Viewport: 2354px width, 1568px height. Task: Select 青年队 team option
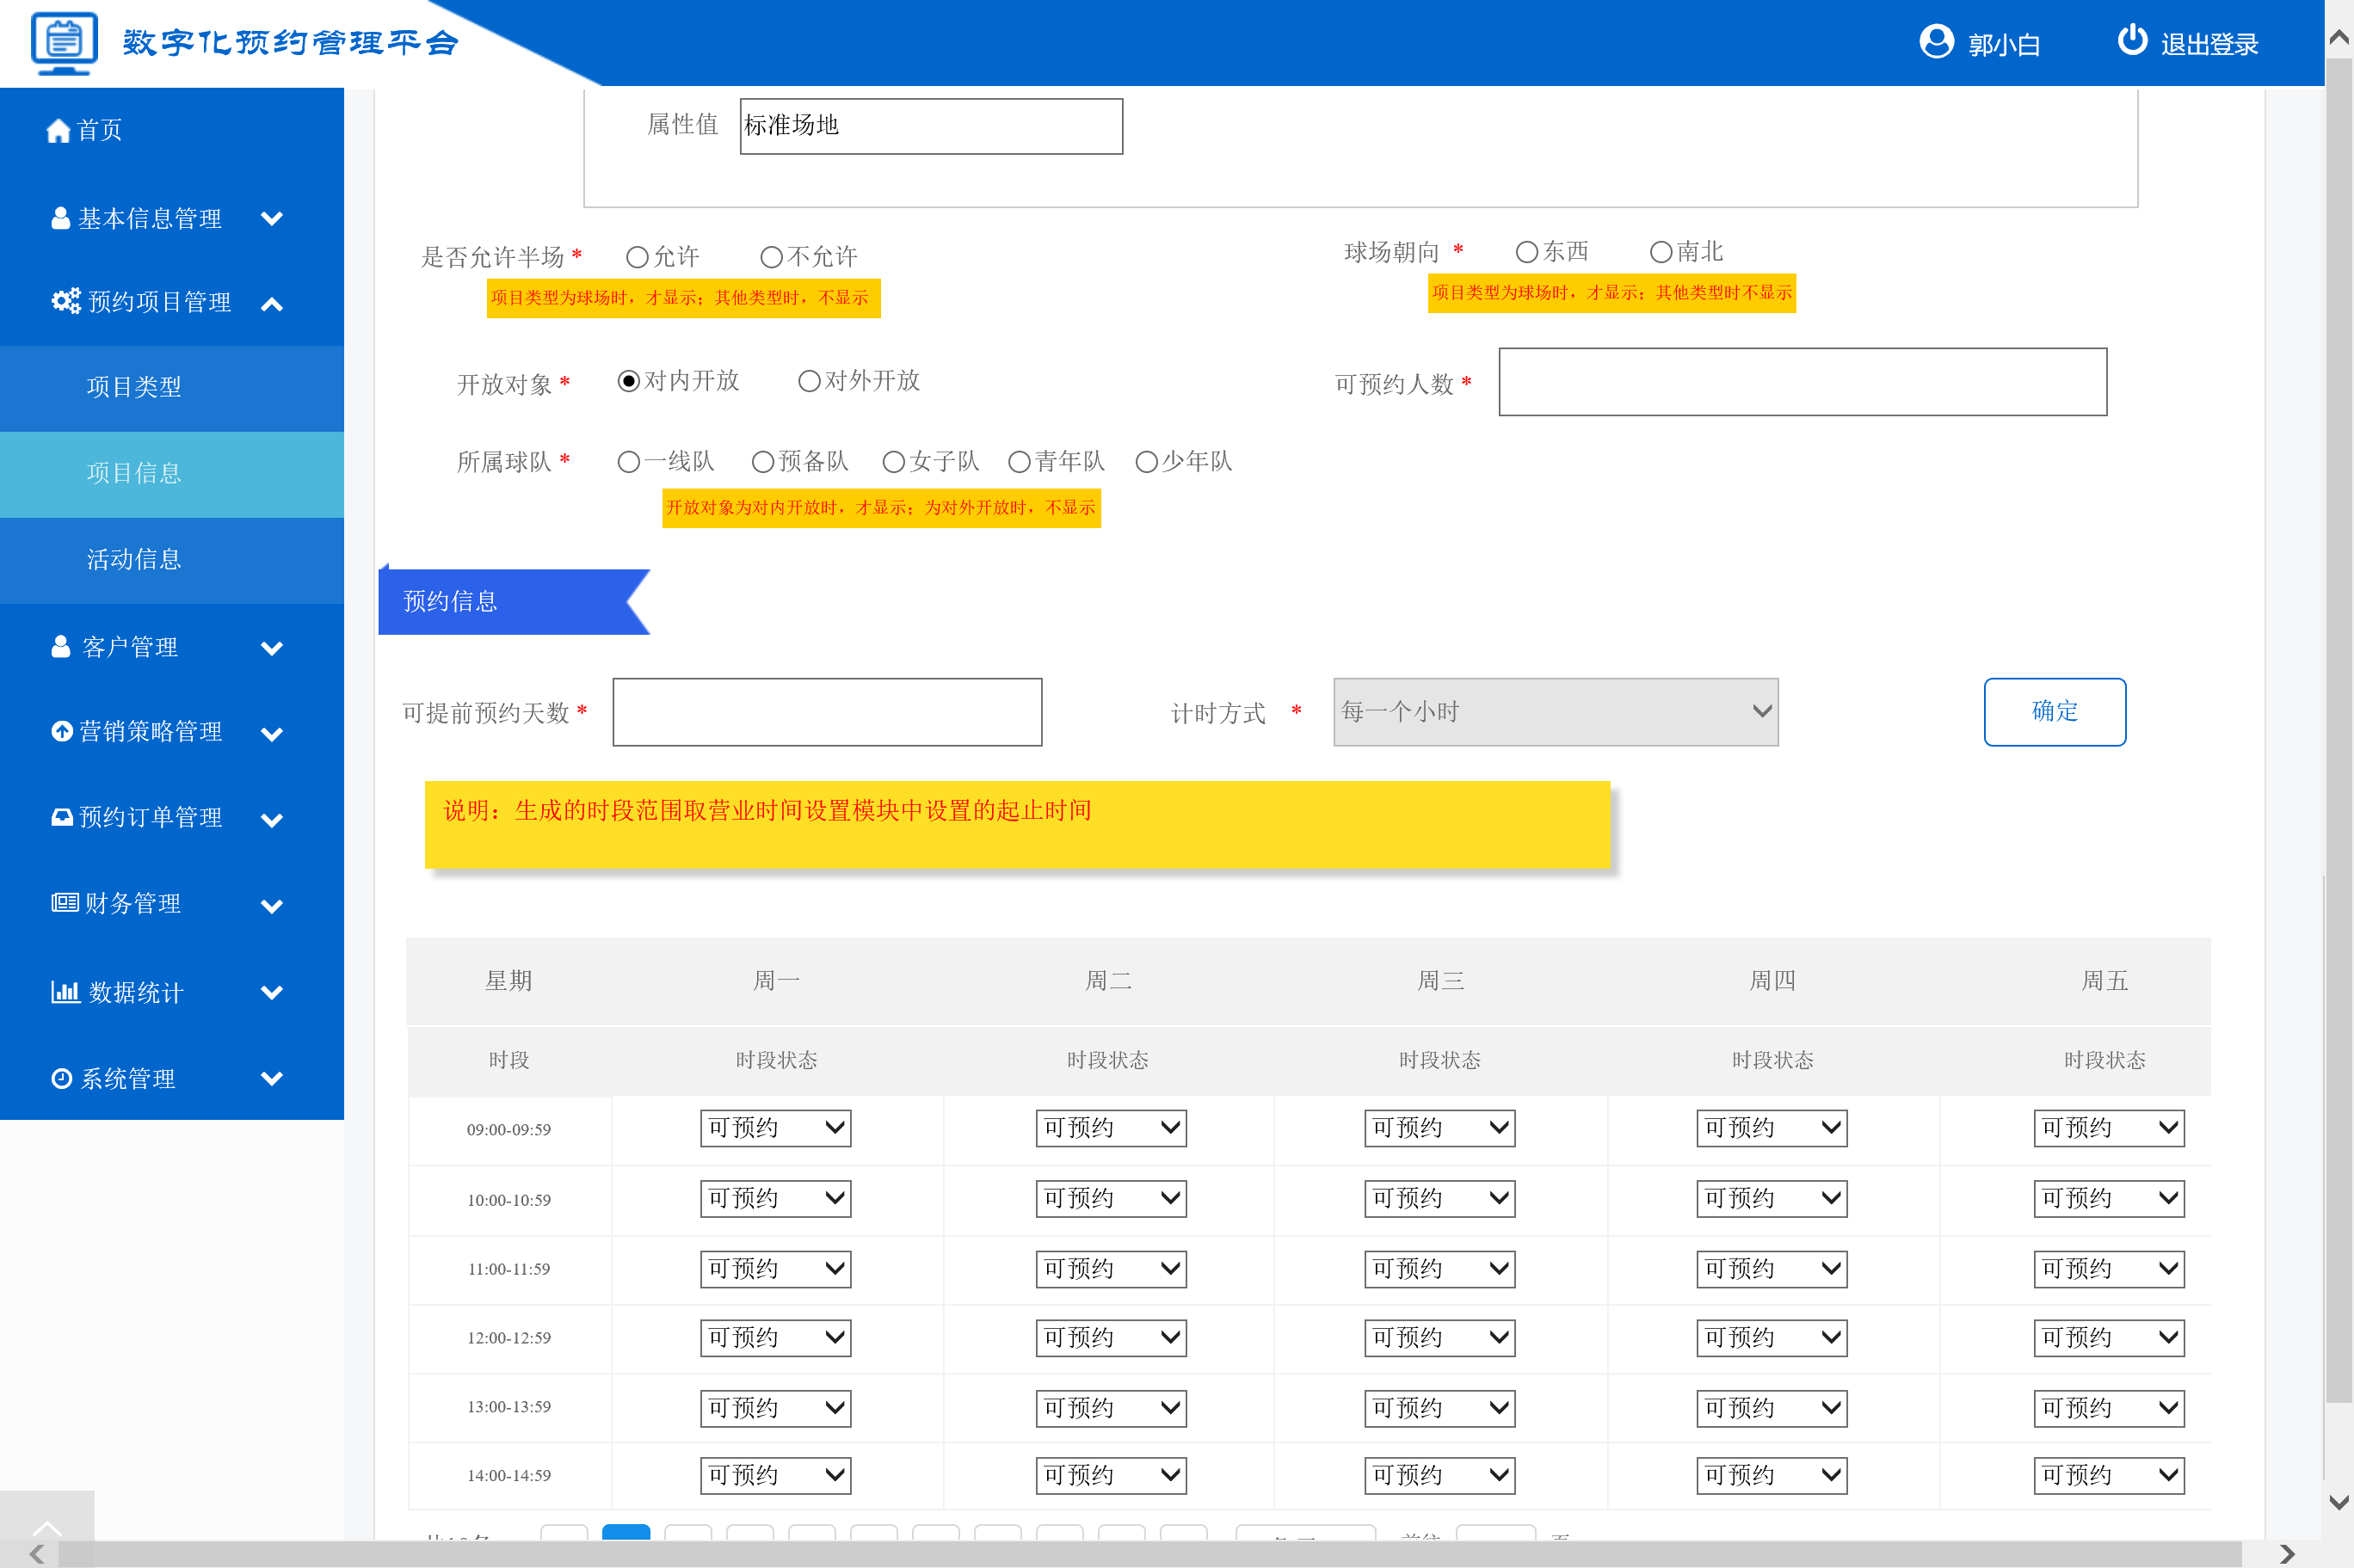1019,462
